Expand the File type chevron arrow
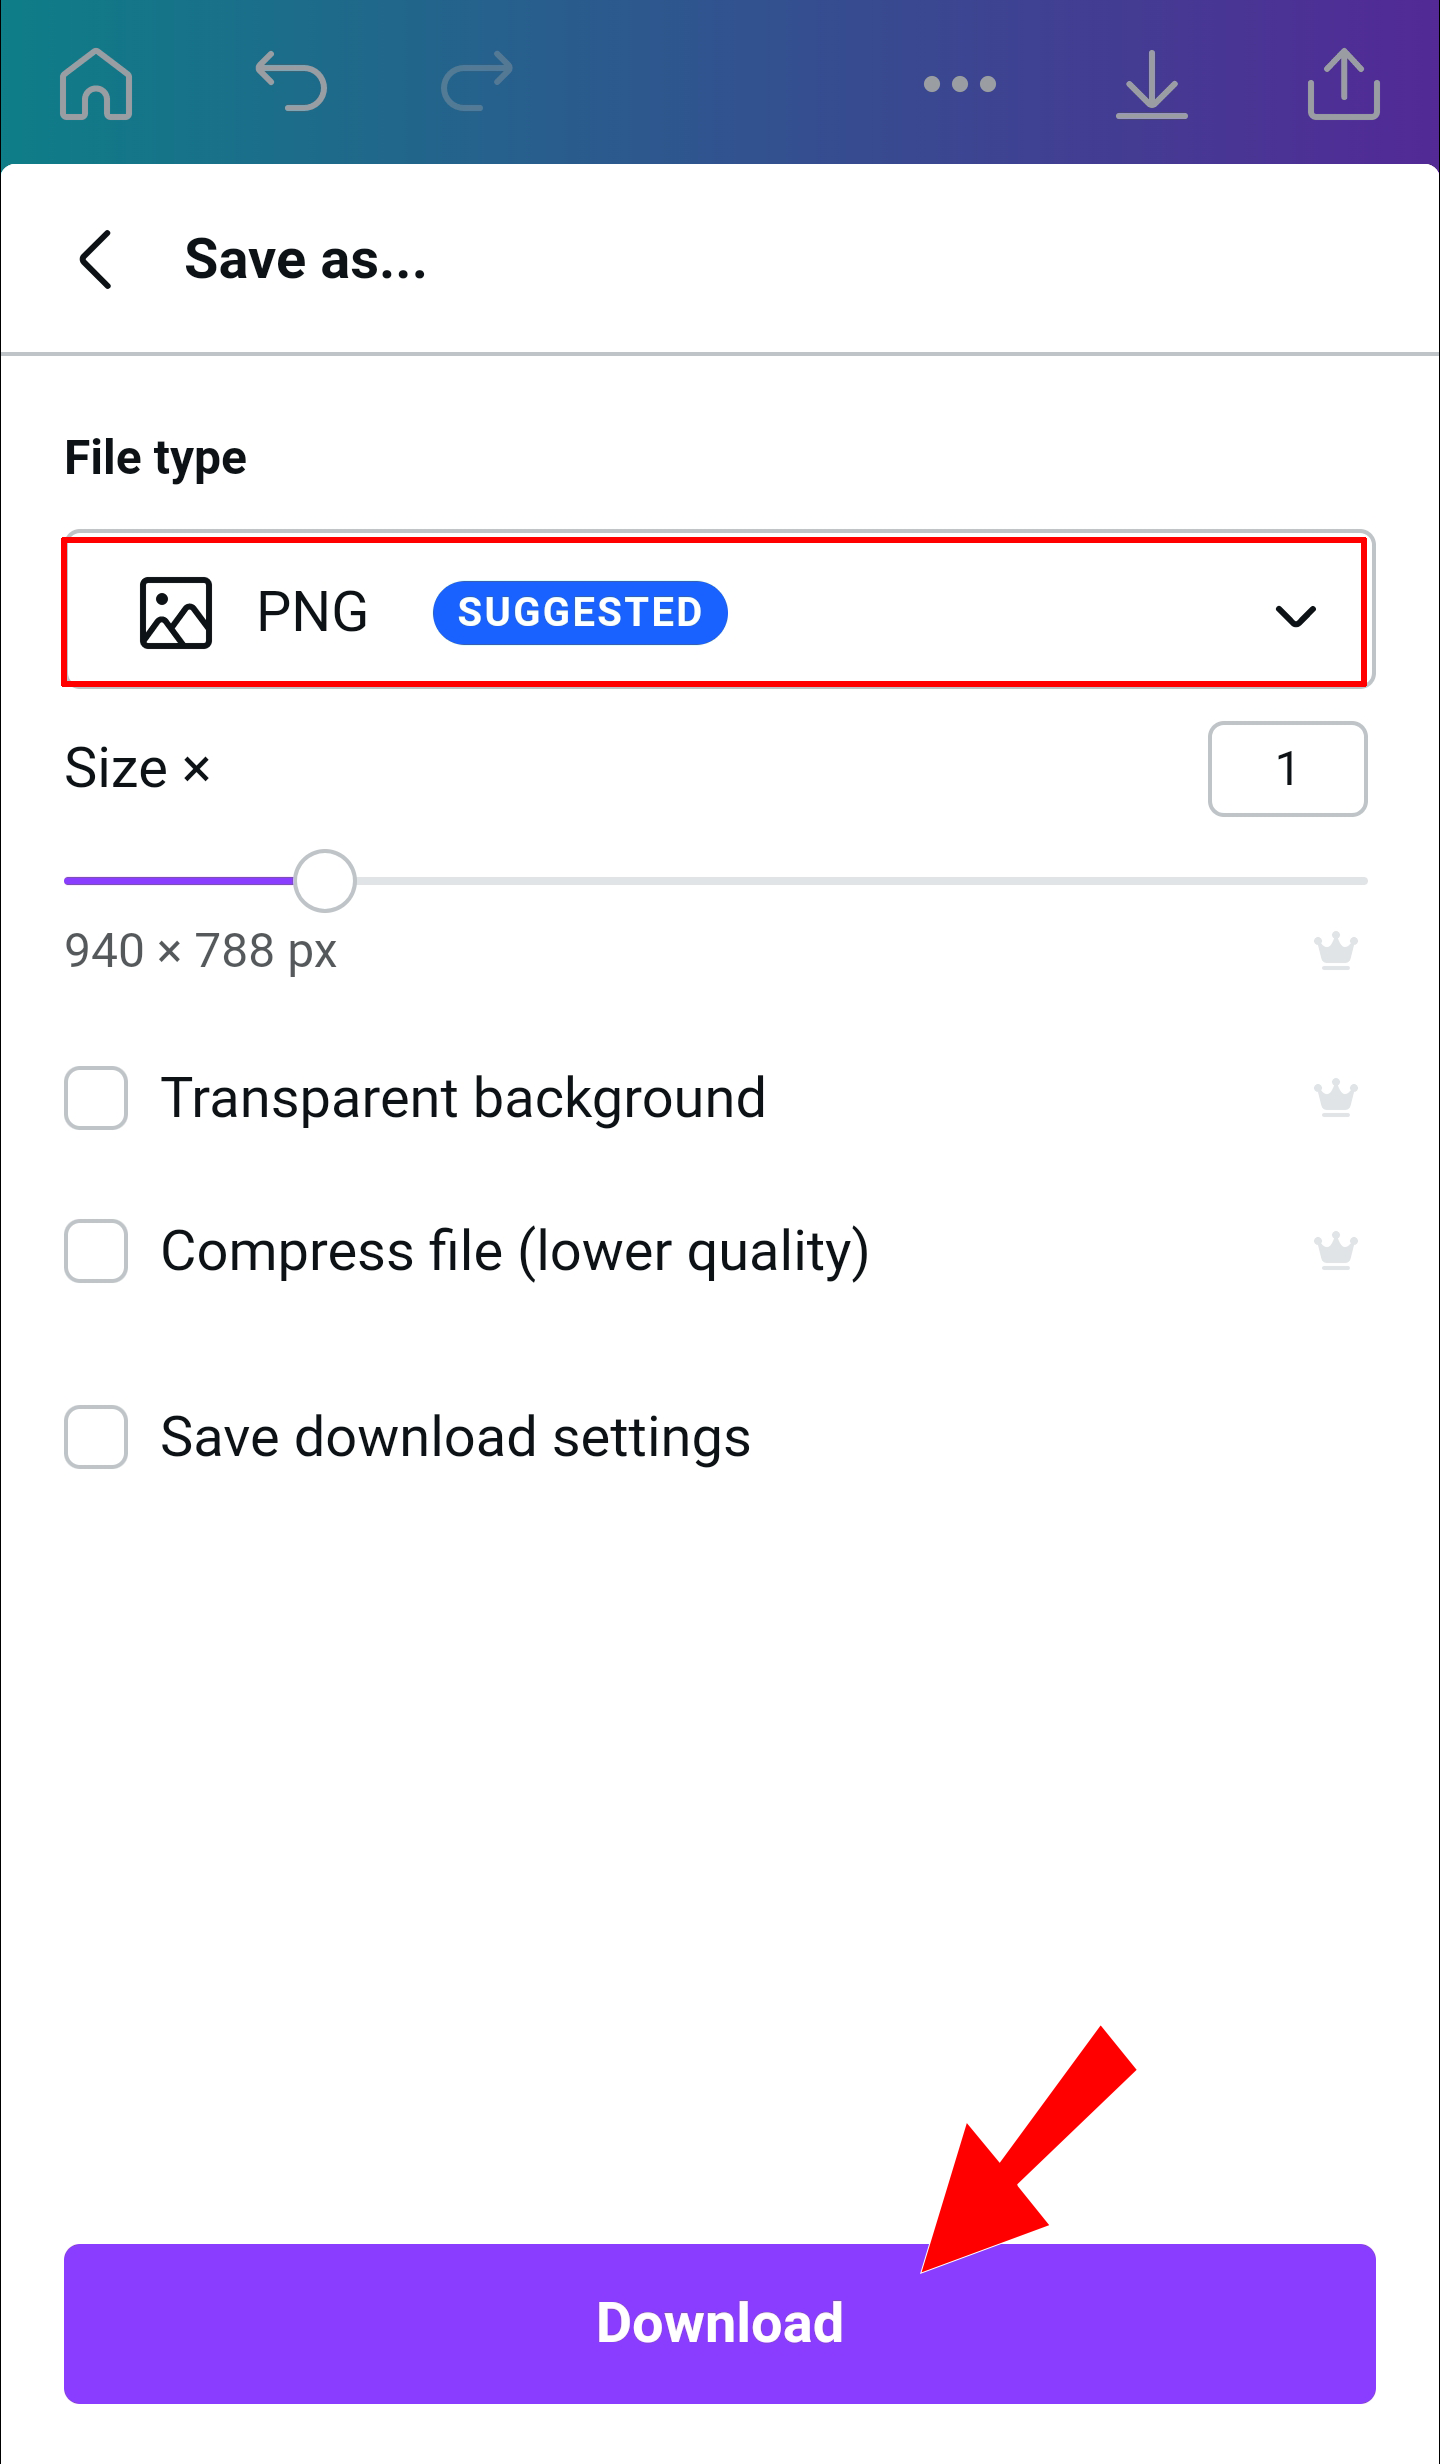Image resolution: width=1440 pixels, height=2464 pixels. coord(1295,616)
